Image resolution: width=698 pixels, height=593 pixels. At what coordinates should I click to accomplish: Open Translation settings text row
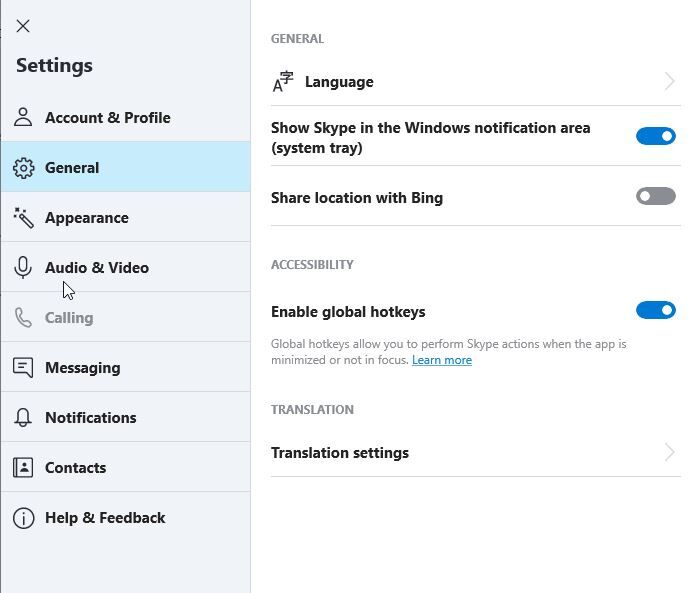pos(475,453)
